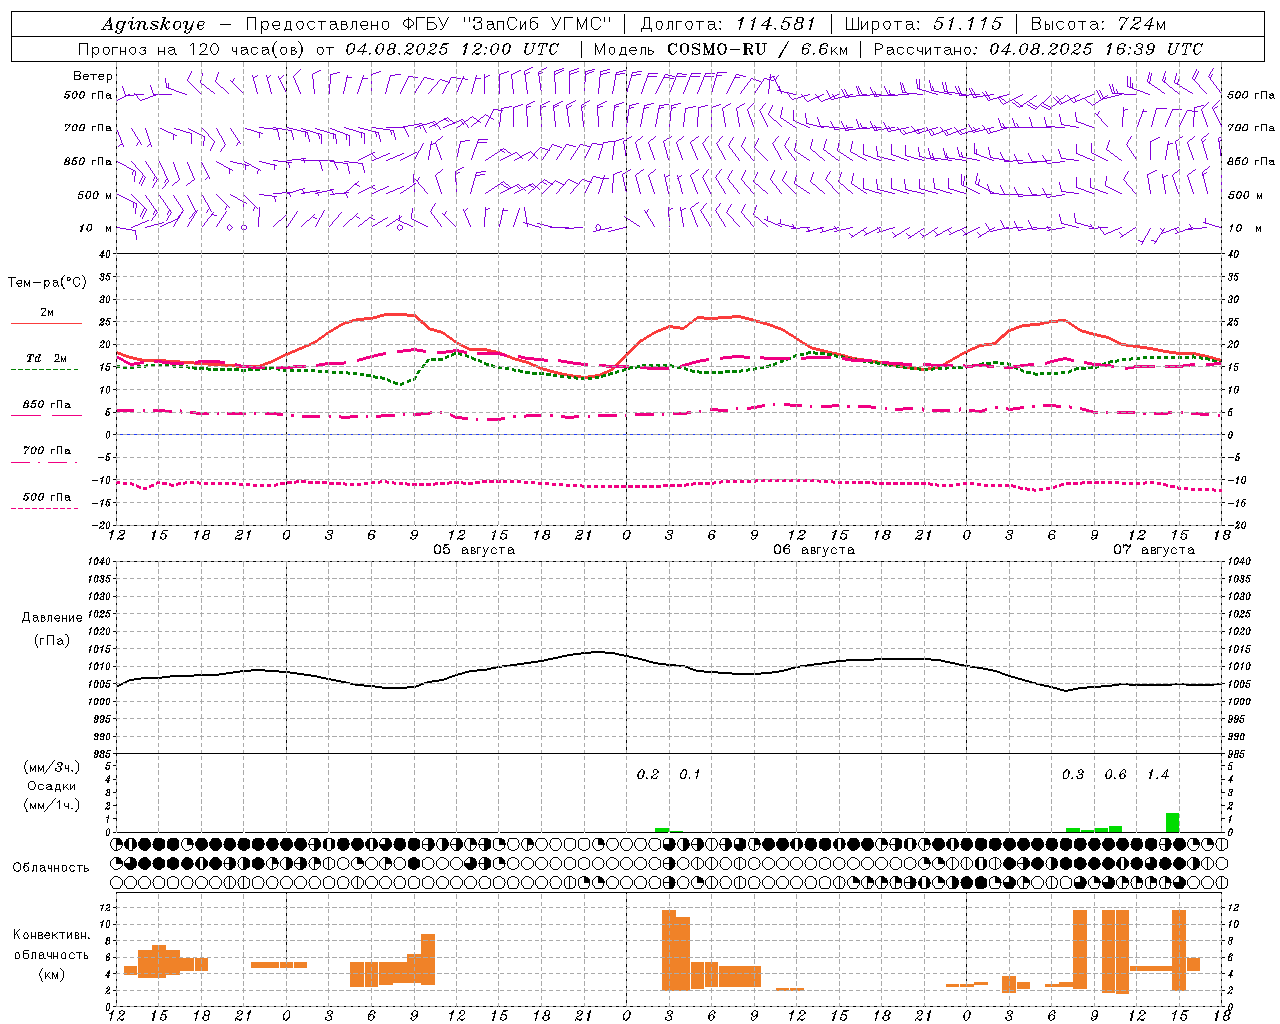Screen dimensions: 1280x1024
Task: Click the Тем-ра(°C) axis title
Action: pyautogui.click(x=47, y=283)
